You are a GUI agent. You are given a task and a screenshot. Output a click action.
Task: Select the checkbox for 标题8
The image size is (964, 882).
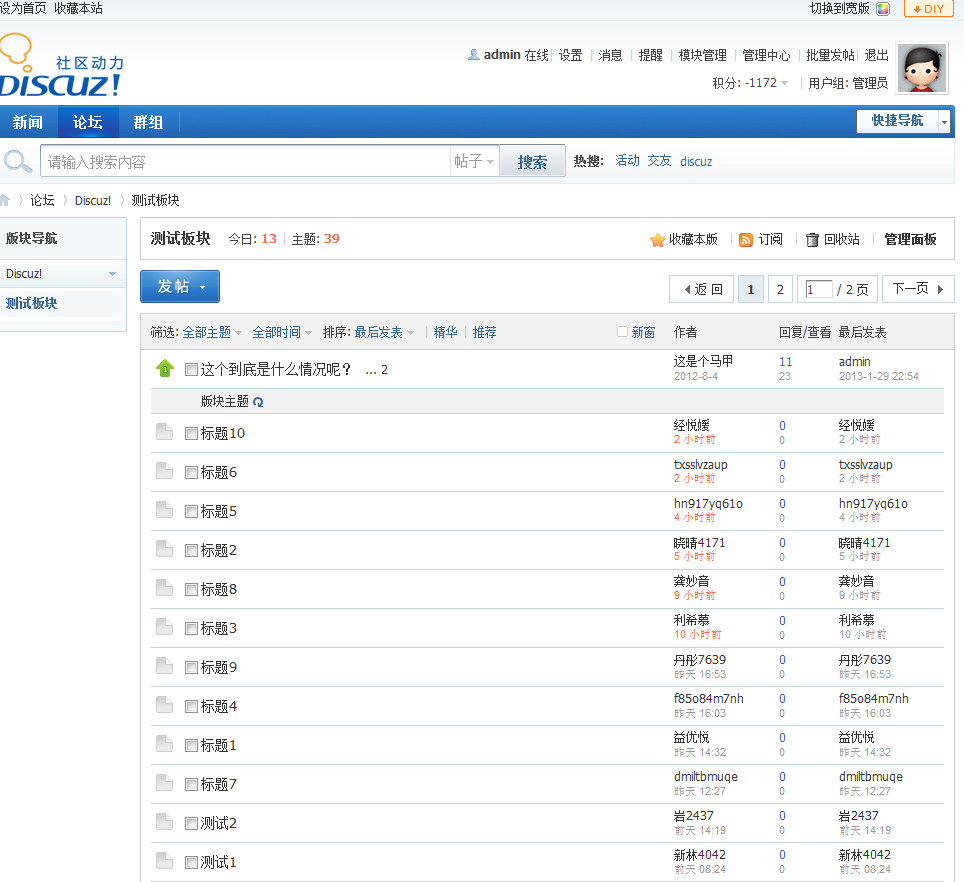191,590
